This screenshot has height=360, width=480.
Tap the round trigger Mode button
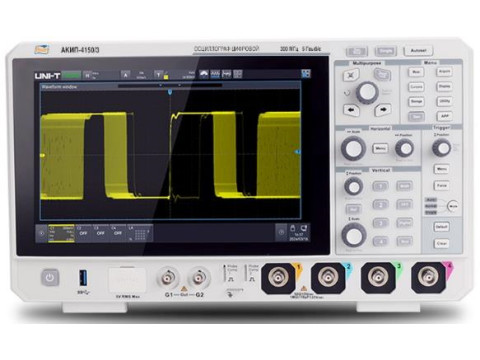coord(453,207)
